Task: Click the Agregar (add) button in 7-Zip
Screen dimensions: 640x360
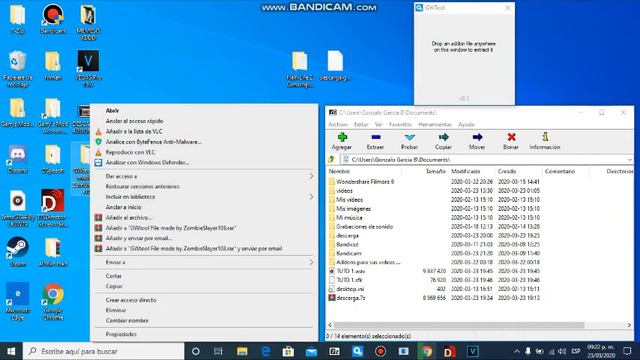Action: 342,141
